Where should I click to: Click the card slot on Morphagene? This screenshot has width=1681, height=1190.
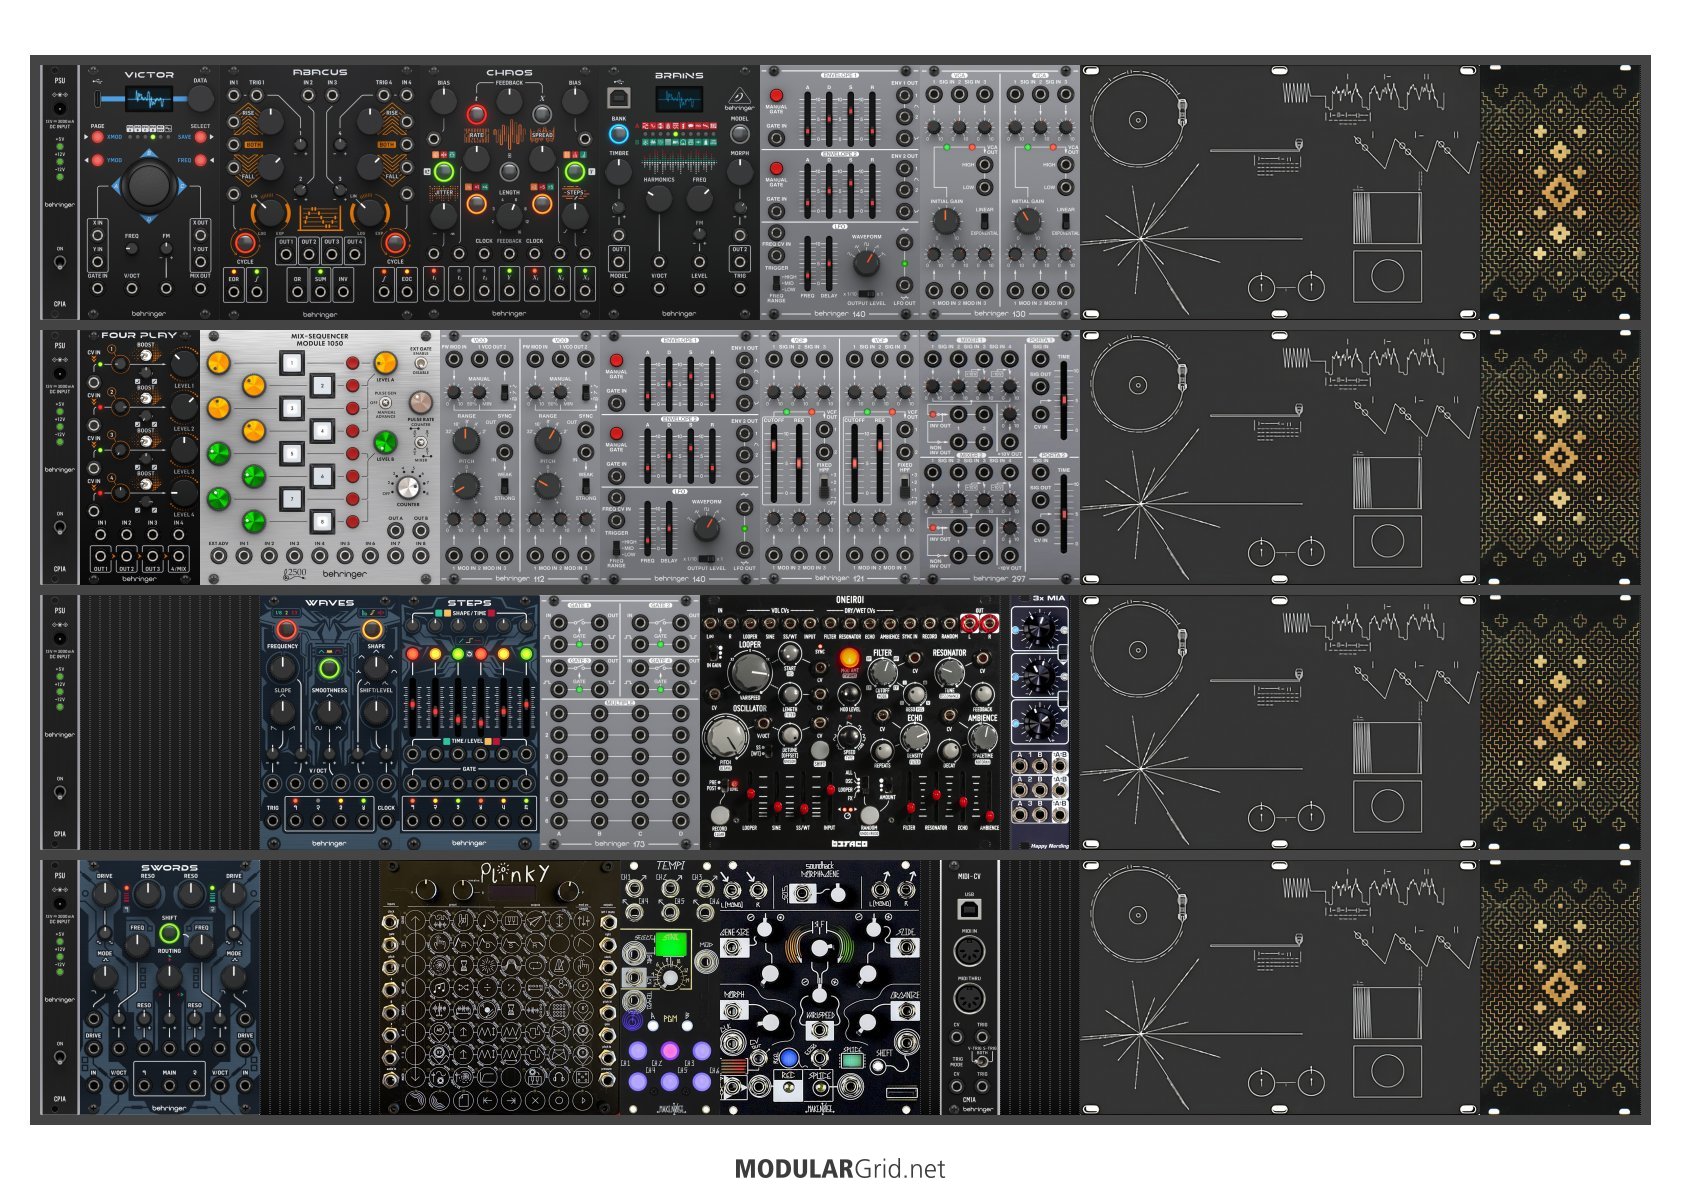900,1092
